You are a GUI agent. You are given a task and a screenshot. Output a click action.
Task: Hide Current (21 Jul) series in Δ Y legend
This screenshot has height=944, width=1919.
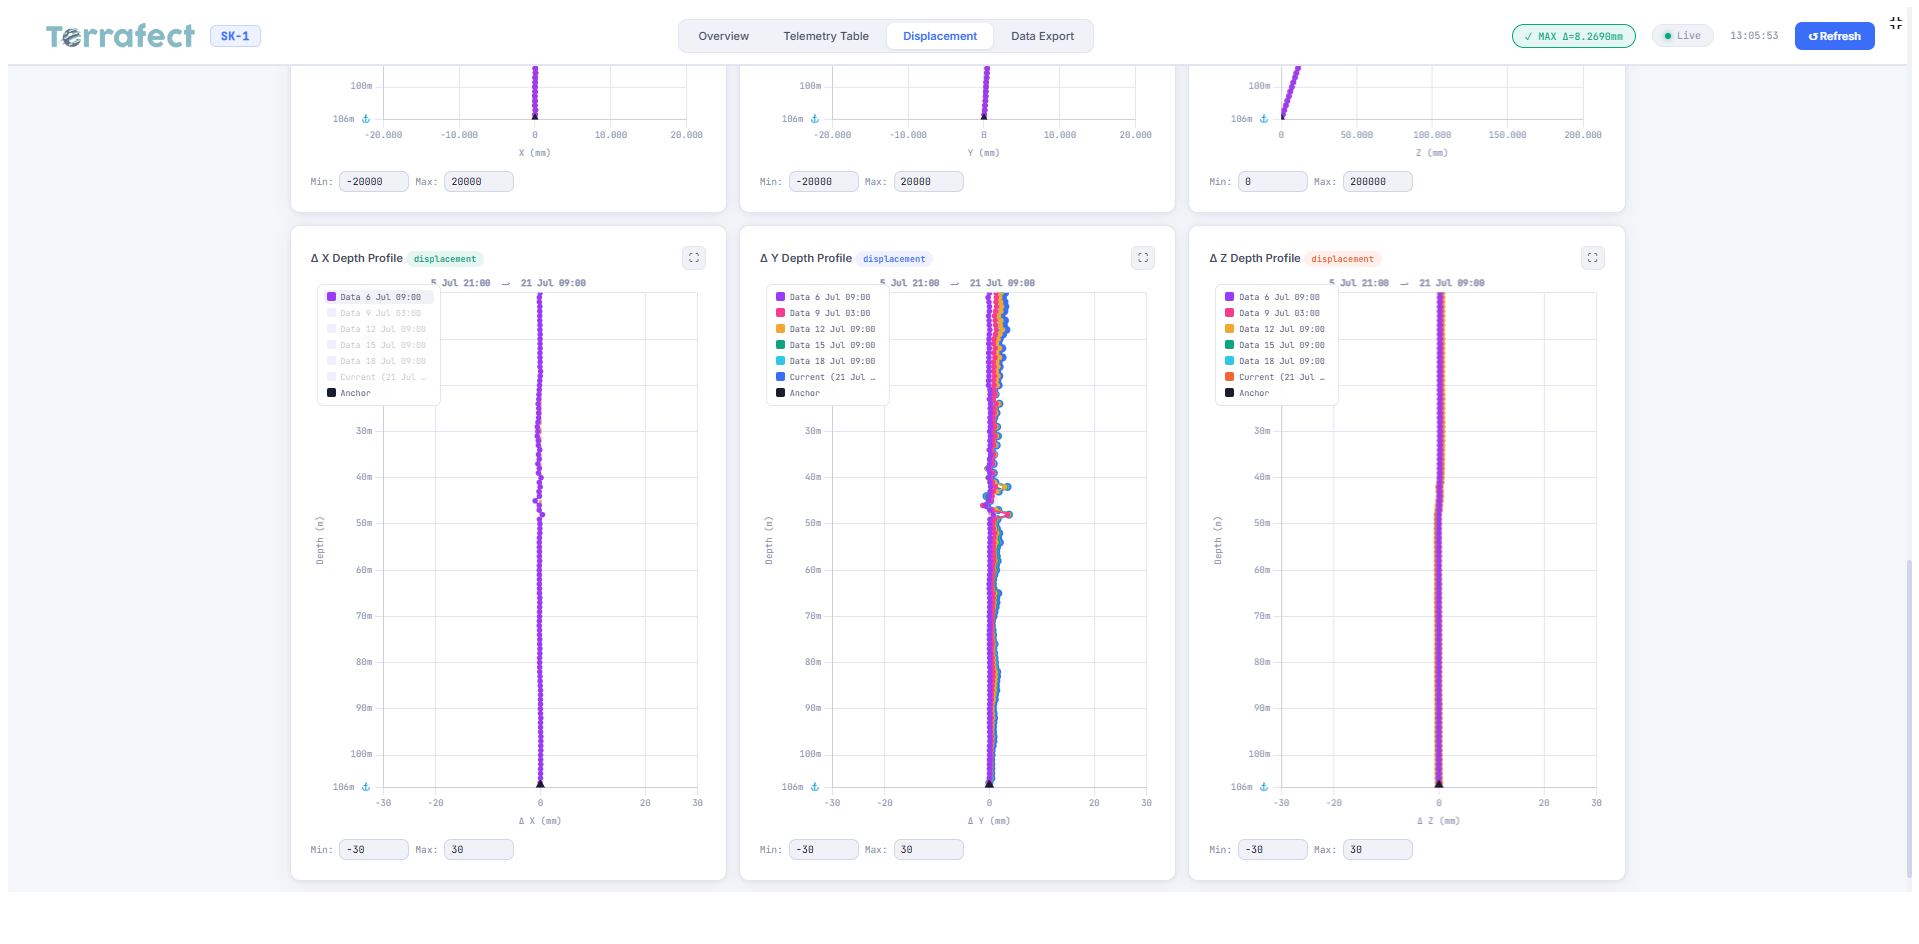pos(827,377)
